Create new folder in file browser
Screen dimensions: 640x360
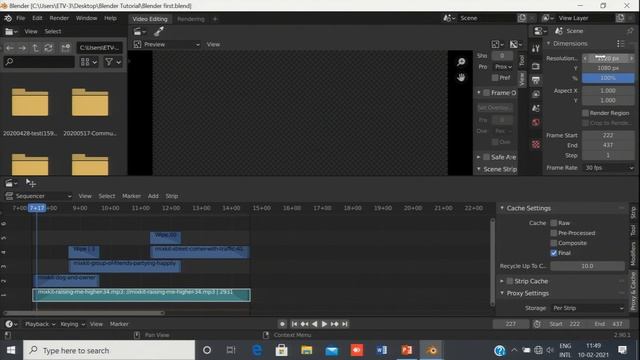point(65,48)
